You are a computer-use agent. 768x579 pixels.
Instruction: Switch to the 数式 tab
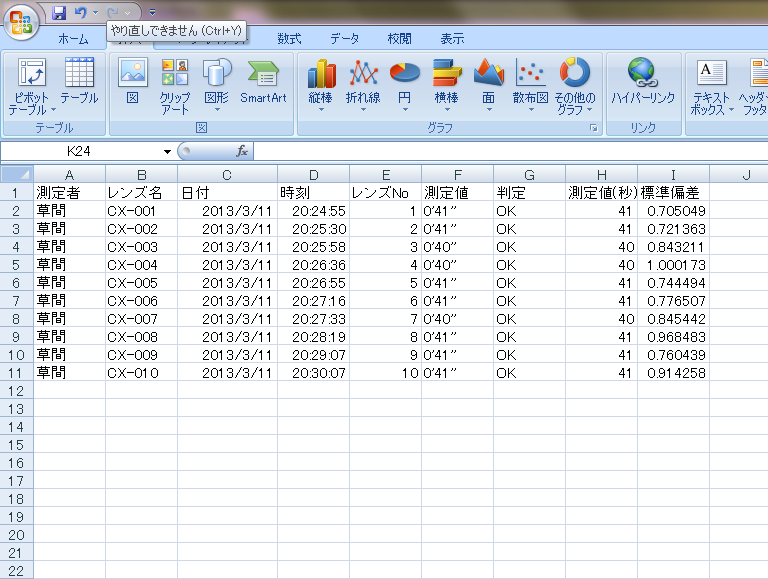point(289,39)
